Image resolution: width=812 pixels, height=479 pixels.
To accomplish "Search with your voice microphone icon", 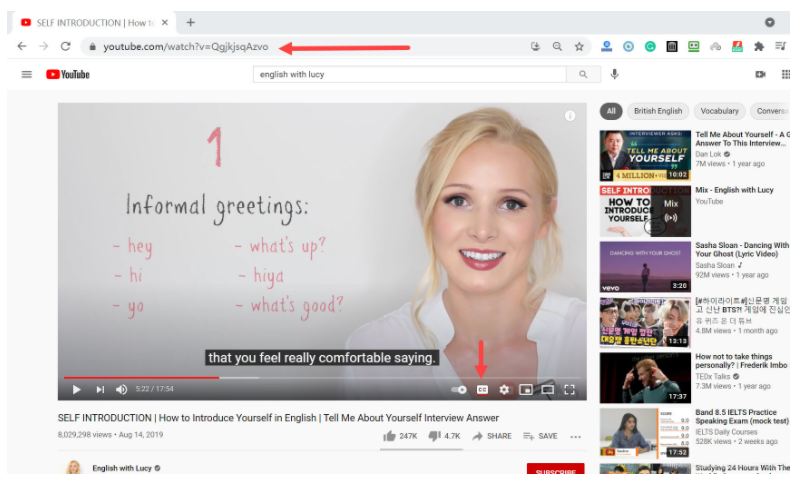I will coord(615,74).
